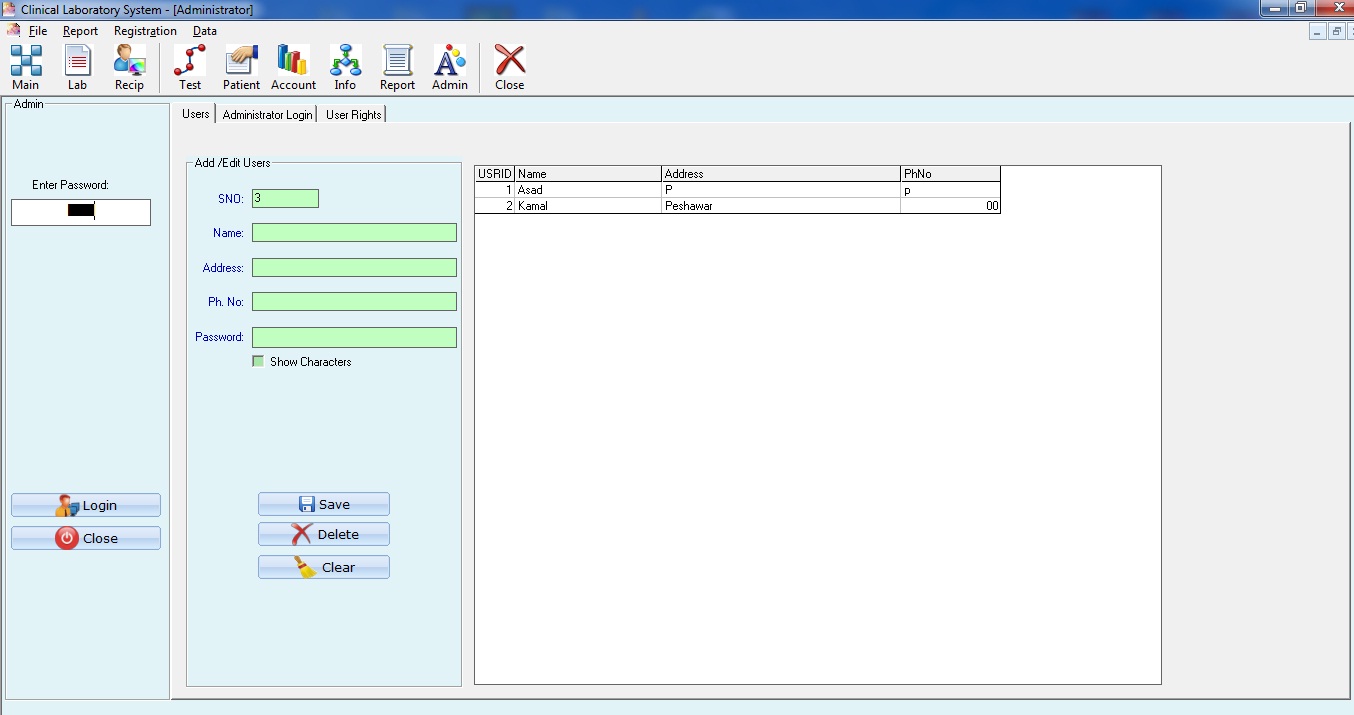Viewport: 1354px width, 715px height.
Task: Minimize the inner Administrator child window
Action: pyautogui.click(x=1318, y=32)
